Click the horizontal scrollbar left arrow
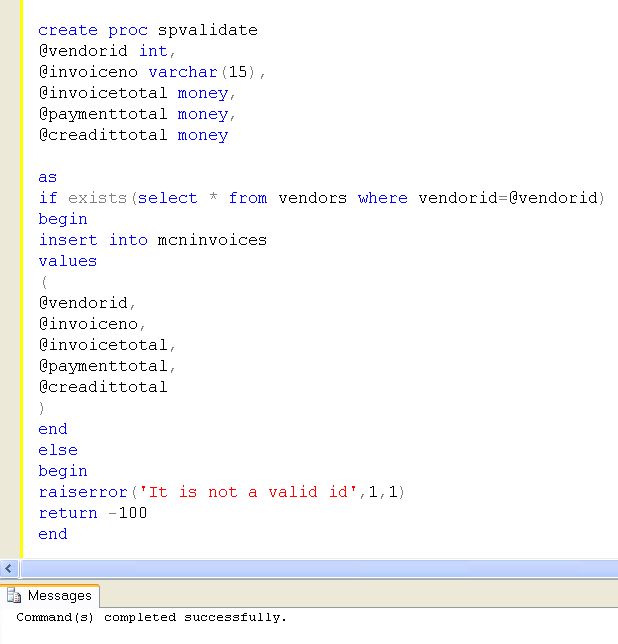Viewport: 618px width, 644px height. tap(9, 569)
